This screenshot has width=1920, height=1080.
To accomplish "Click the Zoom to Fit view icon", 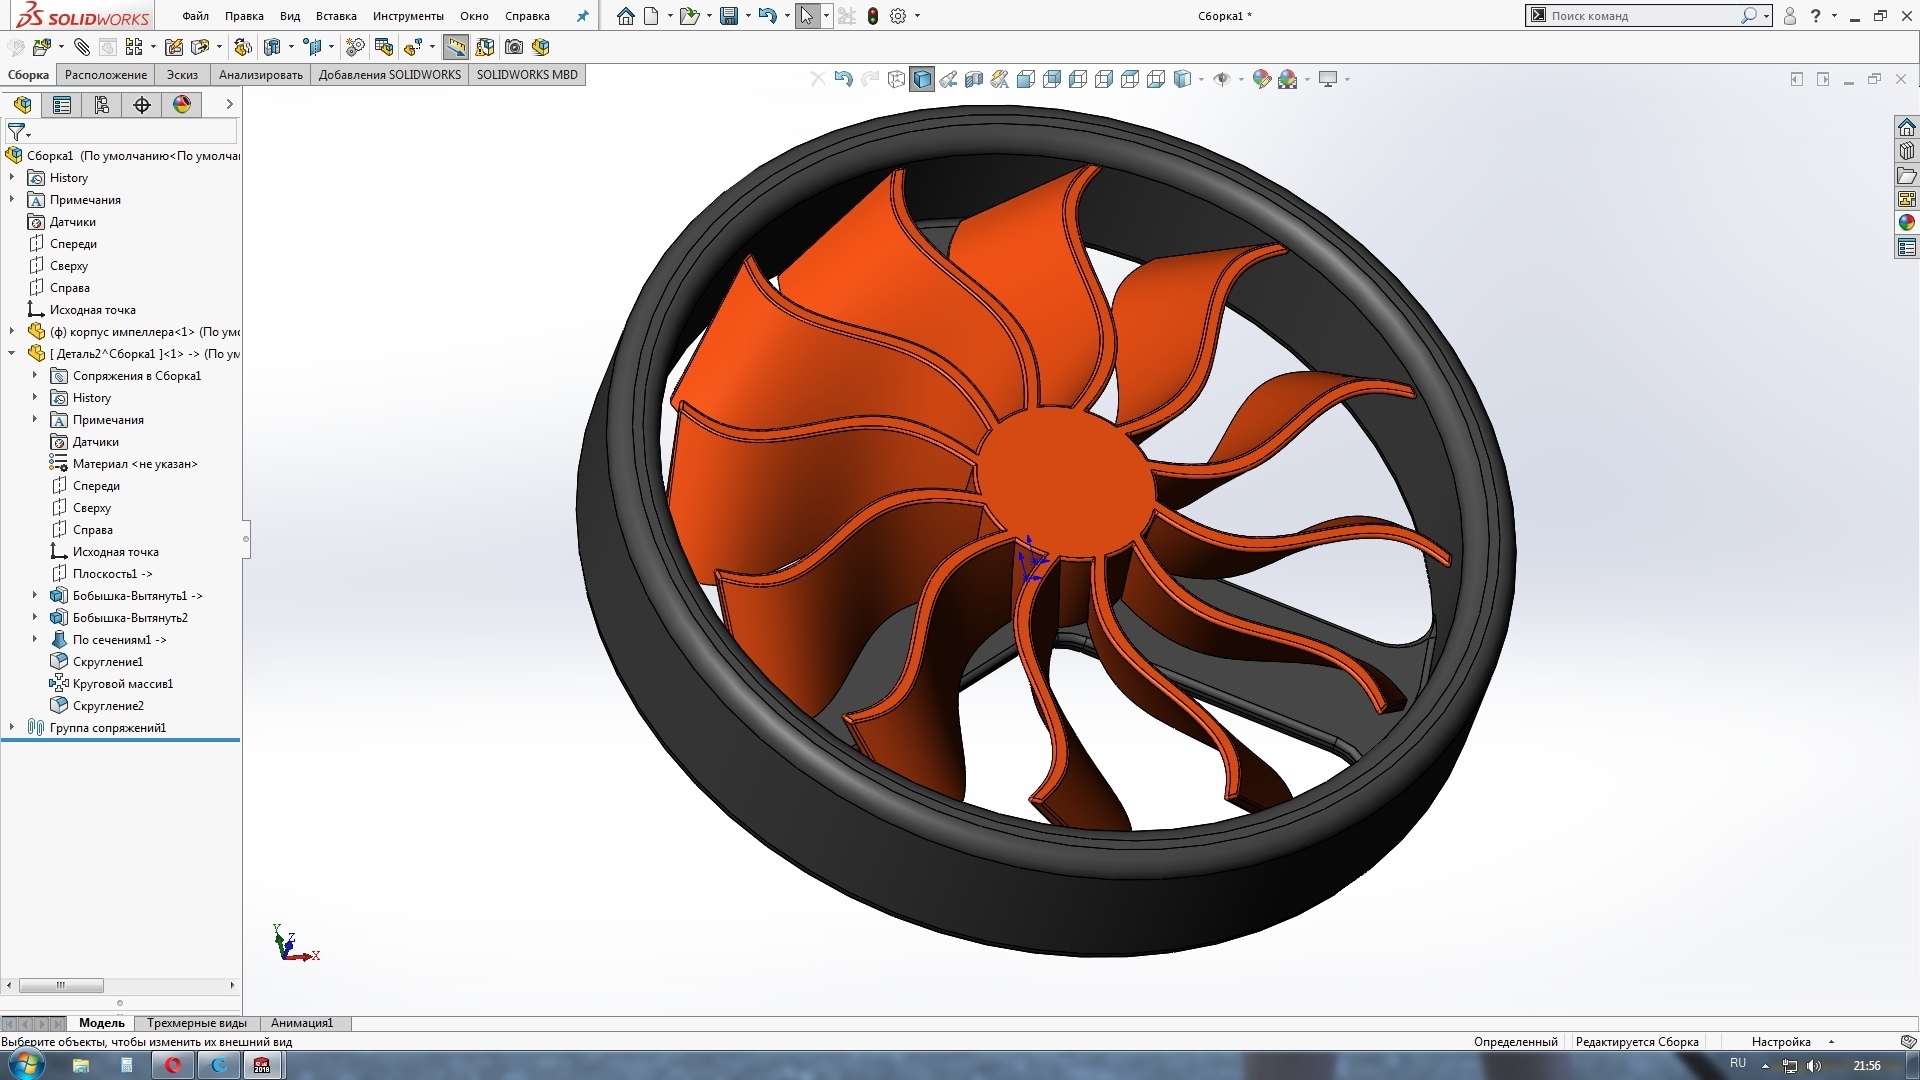I will pos(897,79).
